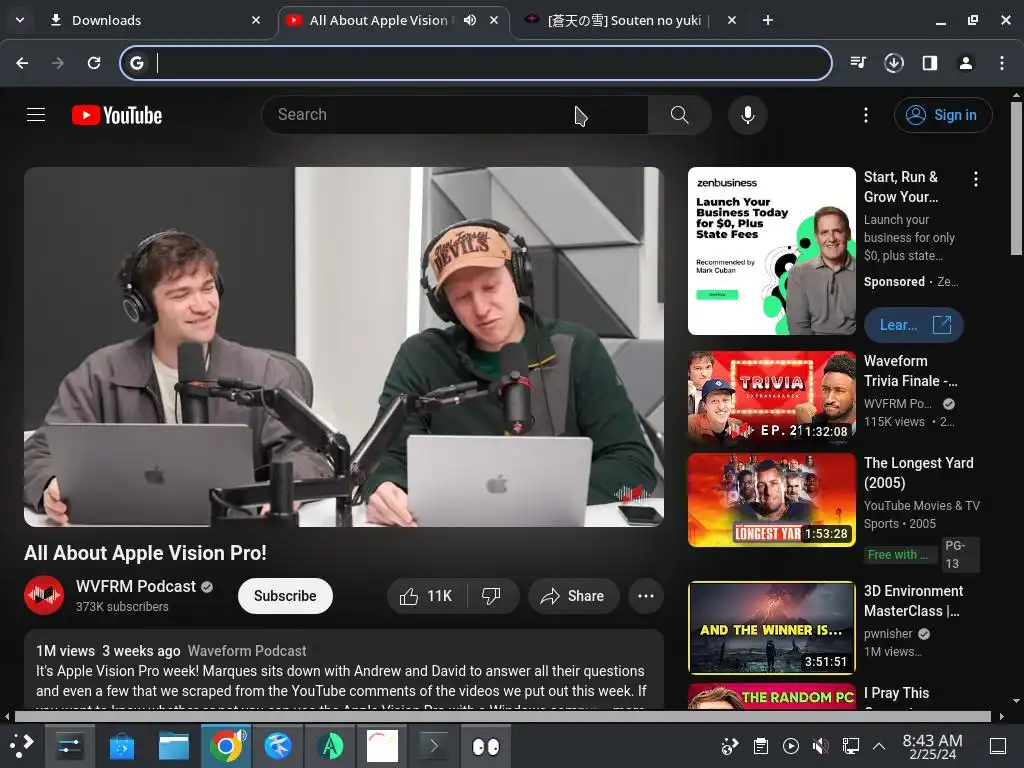Go back in browser history

[x=22, y=63]
